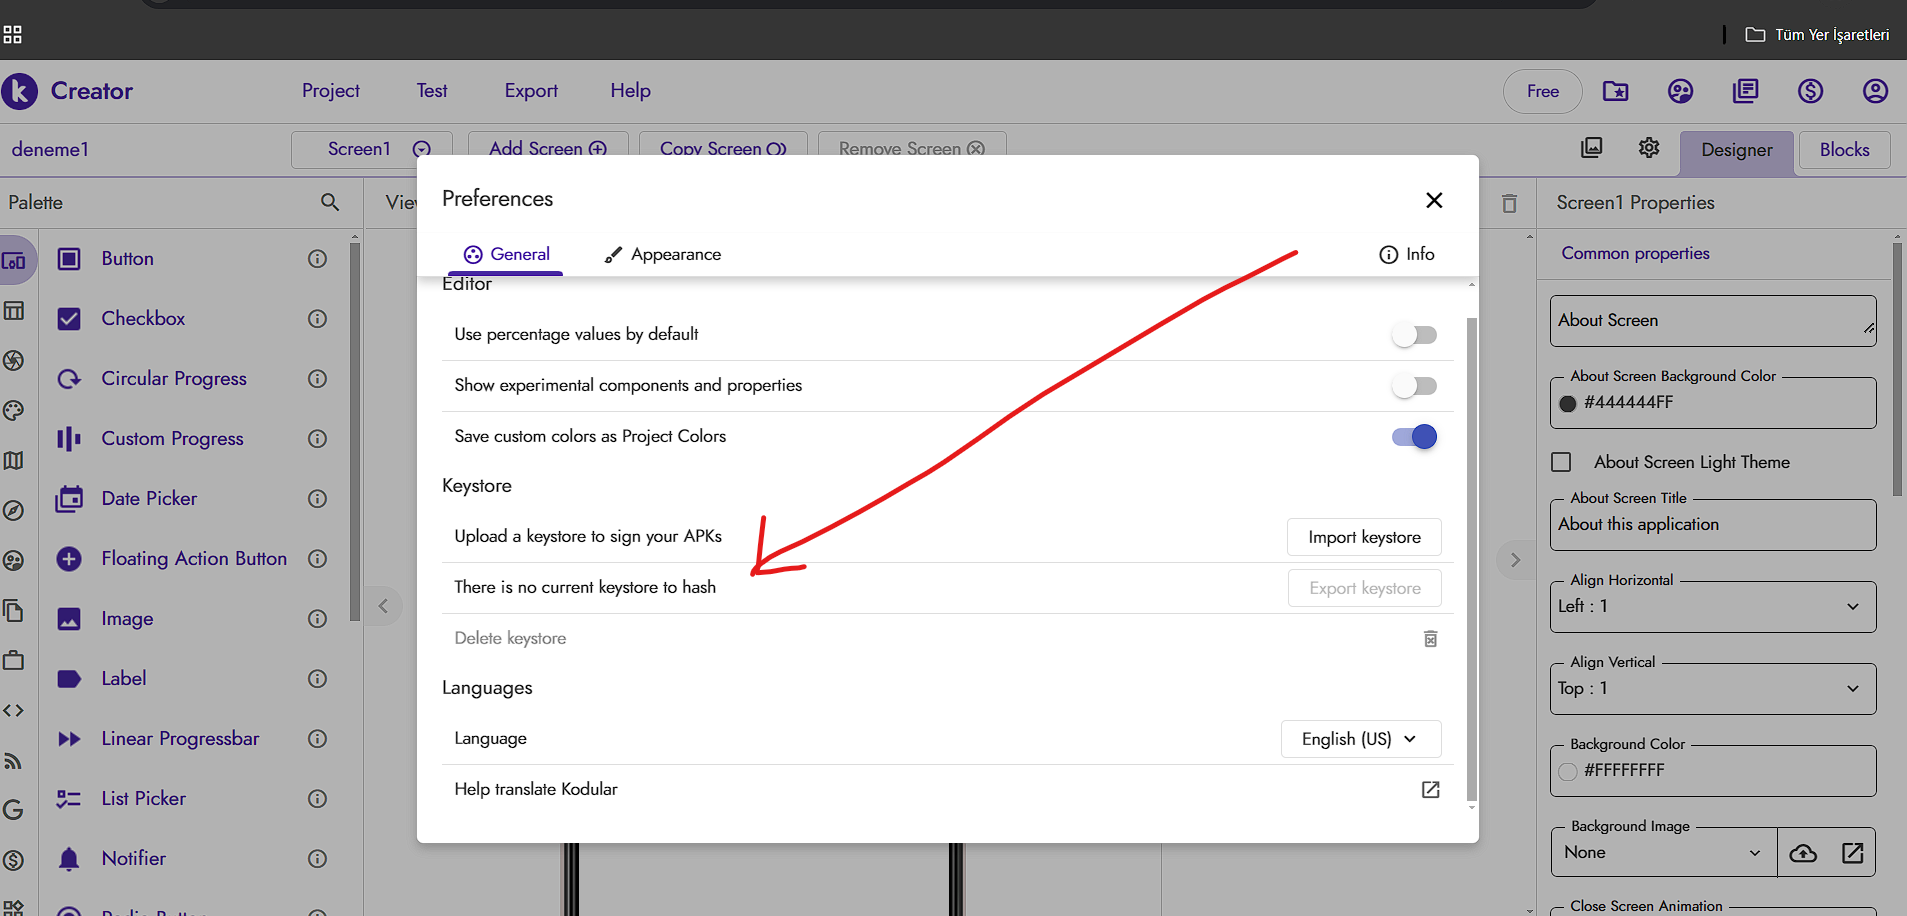Switch to Blocks view

(x=1844, y=150)
